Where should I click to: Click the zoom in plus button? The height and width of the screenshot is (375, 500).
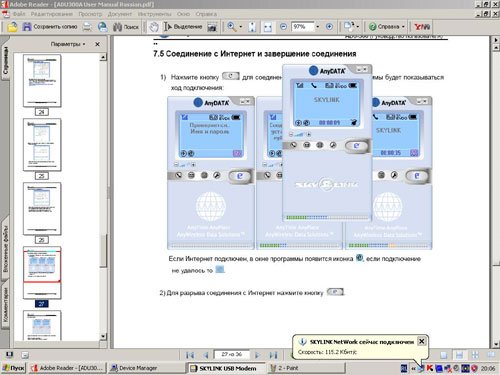(x=329, y=27)
